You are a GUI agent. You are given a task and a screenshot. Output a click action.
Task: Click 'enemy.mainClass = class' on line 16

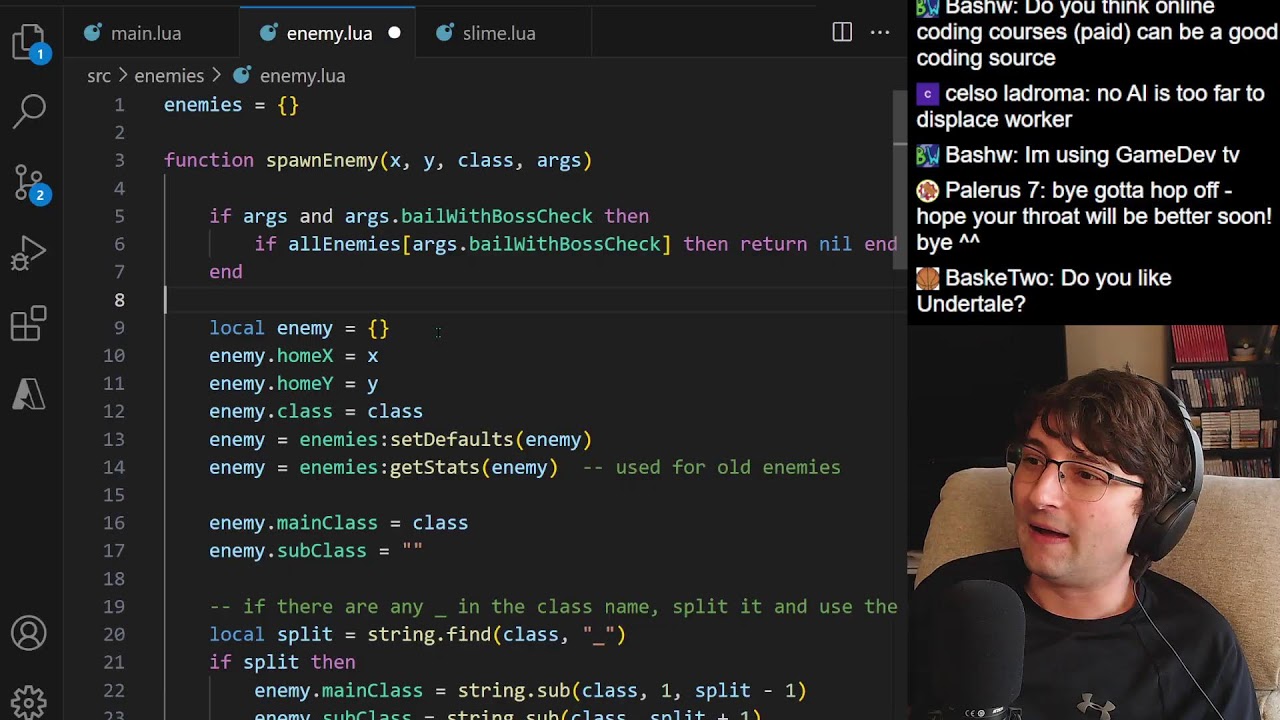[338, 523]
